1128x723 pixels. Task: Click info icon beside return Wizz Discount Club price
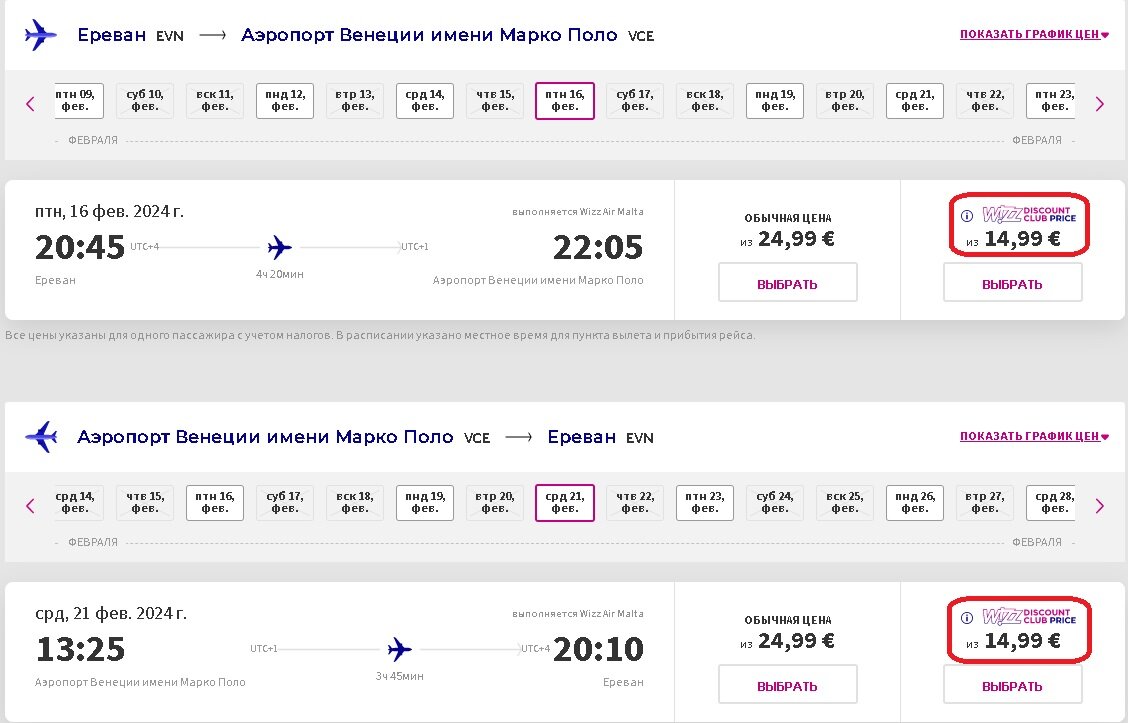coord(967,617)
